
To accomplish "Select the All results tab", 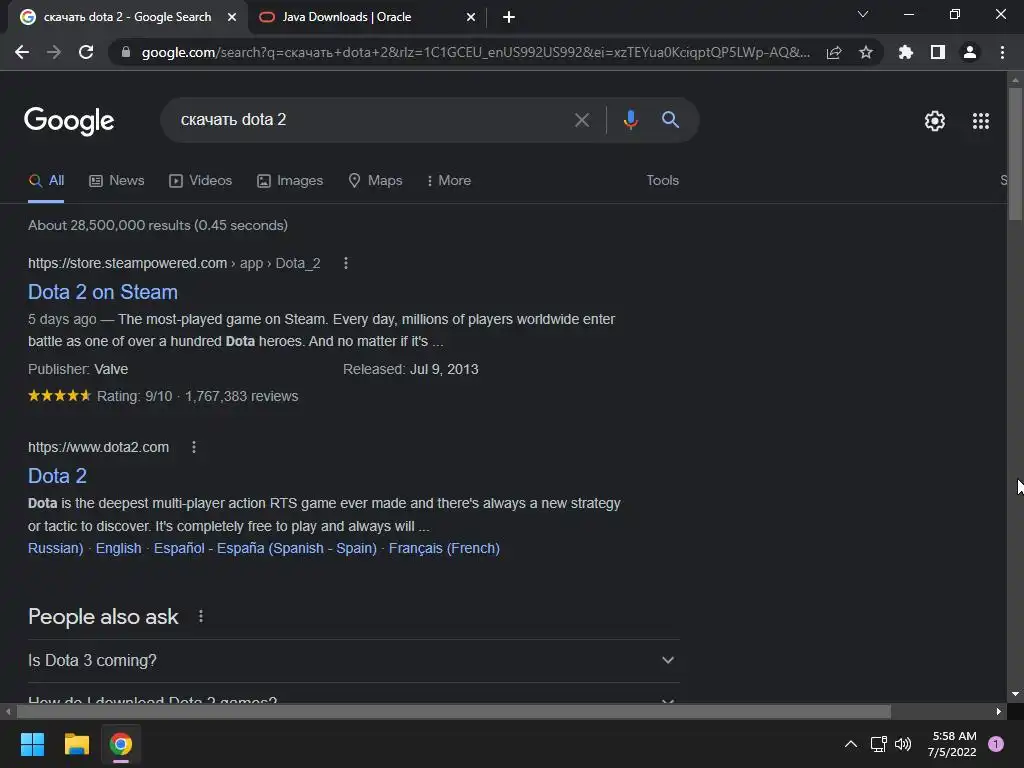I will coord(46,181).
